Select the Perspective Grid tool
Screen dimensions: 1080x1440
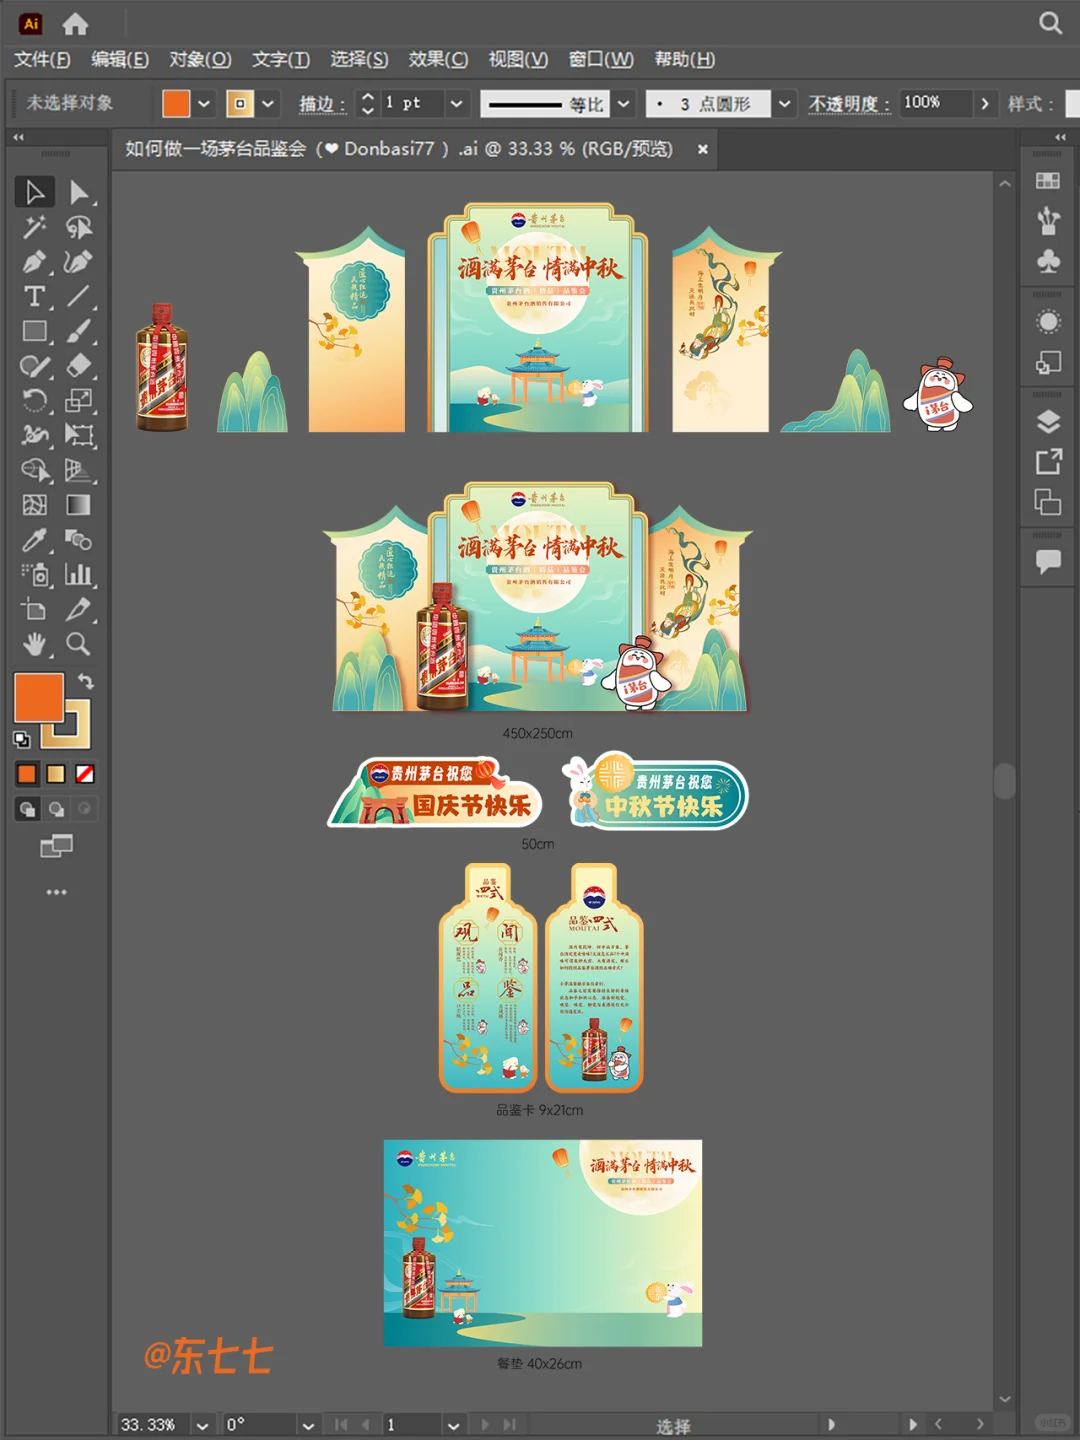tap(78, 470)
